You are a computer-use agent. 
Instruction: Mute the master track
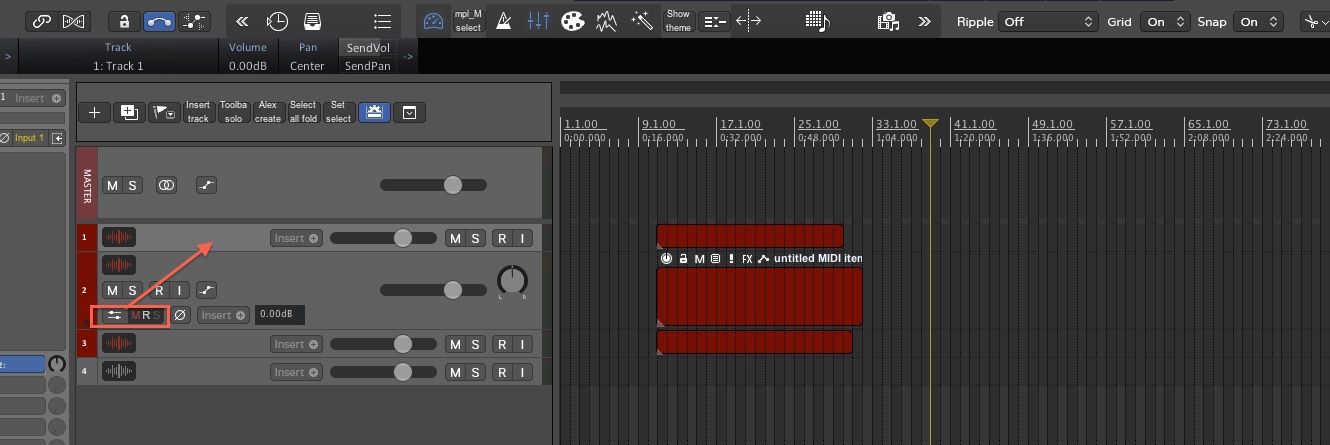pyautogui.click(x=113, y=185)
